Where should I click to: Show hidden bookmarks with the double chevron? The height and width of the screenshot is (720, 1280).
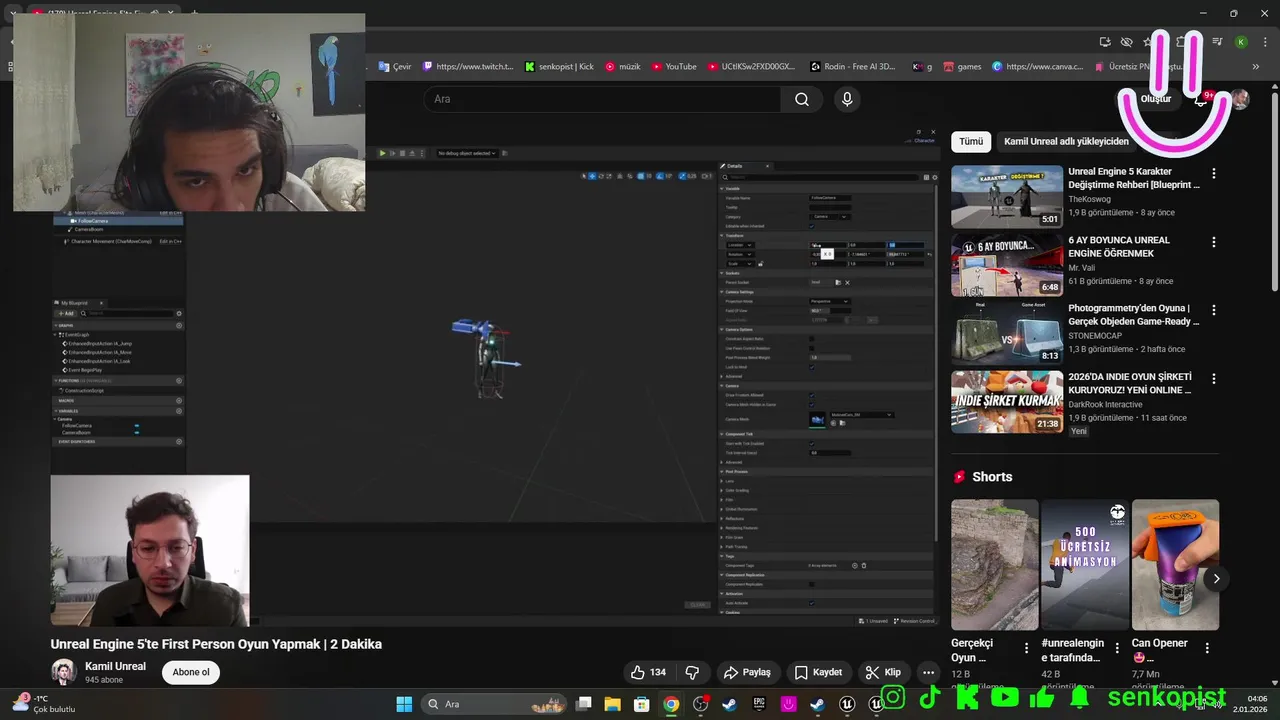(x=1256, y=67)
